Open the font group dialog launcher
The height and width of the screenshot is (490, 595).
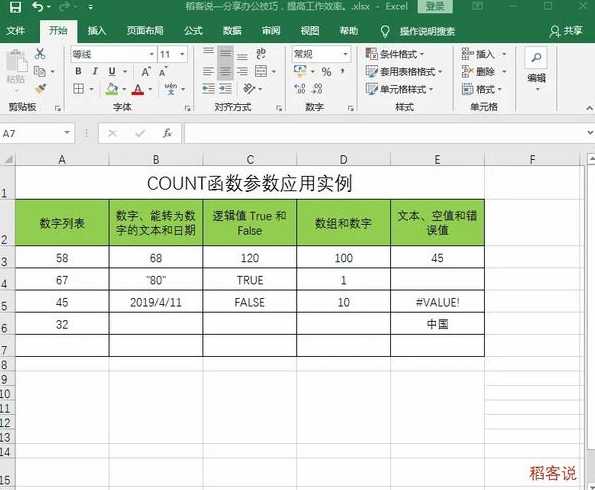pyautogui.click(x=187, y=109)
